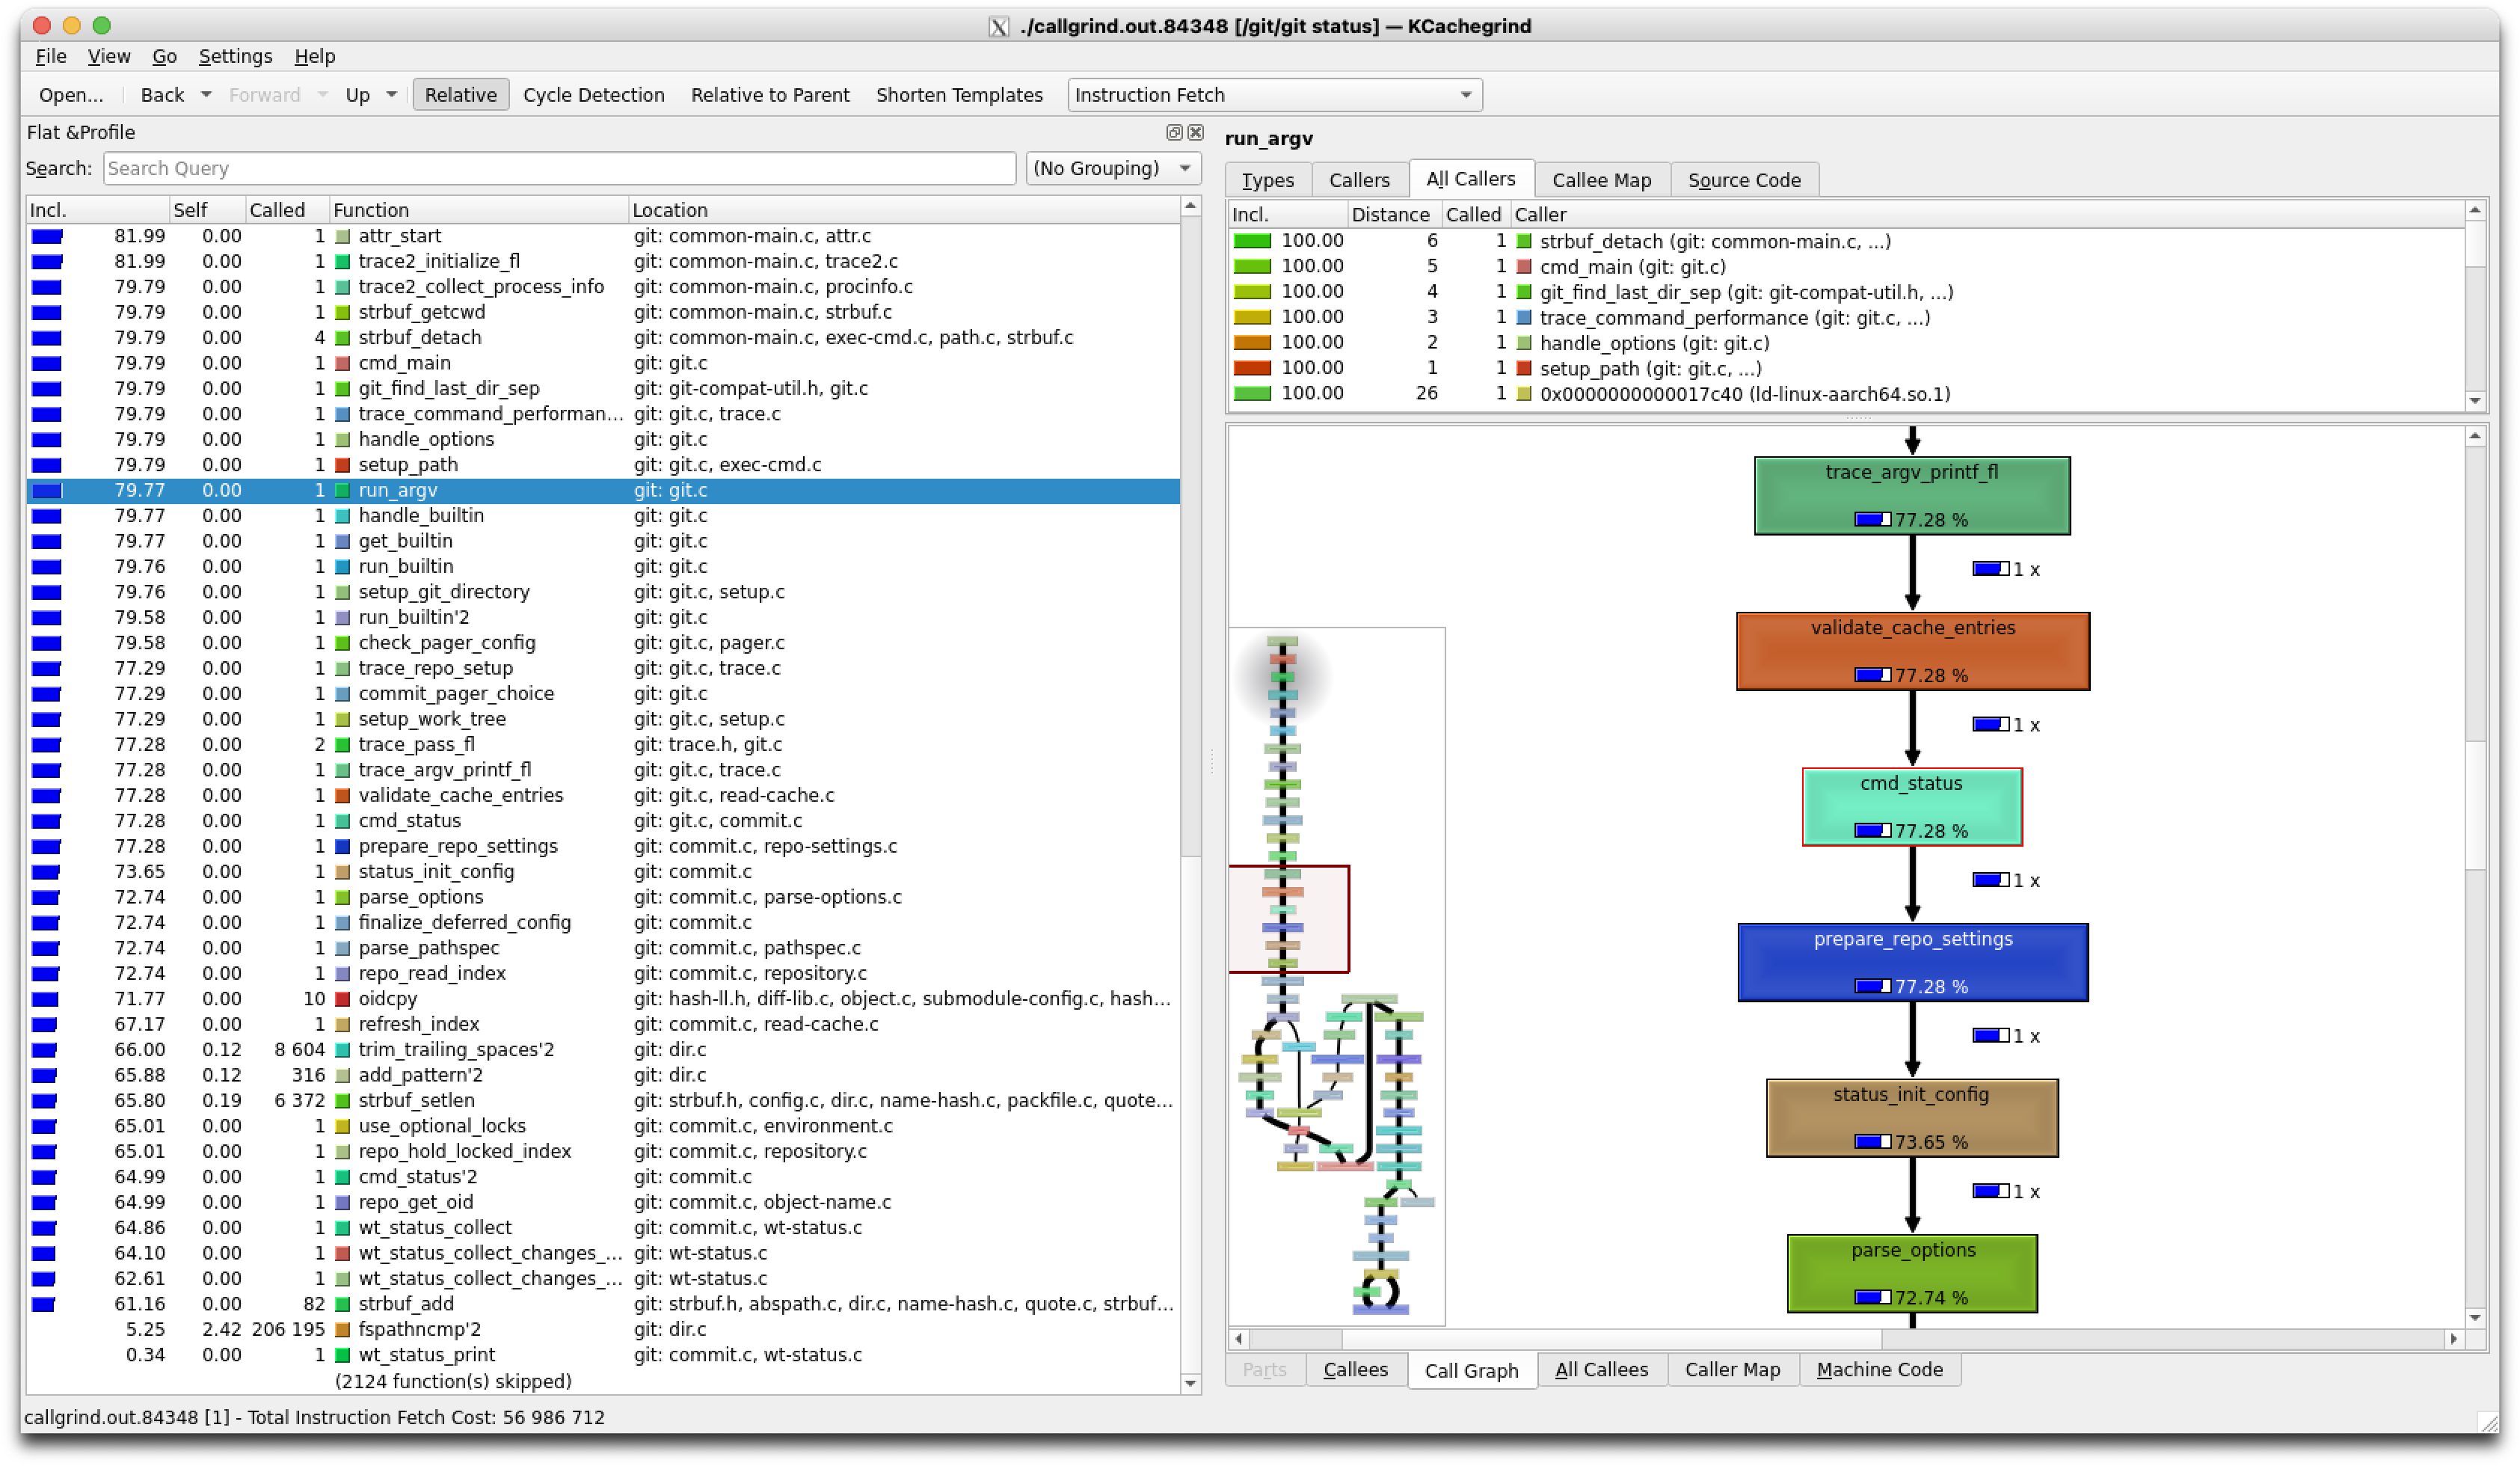The height and width of the screenshot is (1466, 2520).
Task: Select the cmd_status node in call graph
Action: pyautogui.click(x=1911, y=807)
